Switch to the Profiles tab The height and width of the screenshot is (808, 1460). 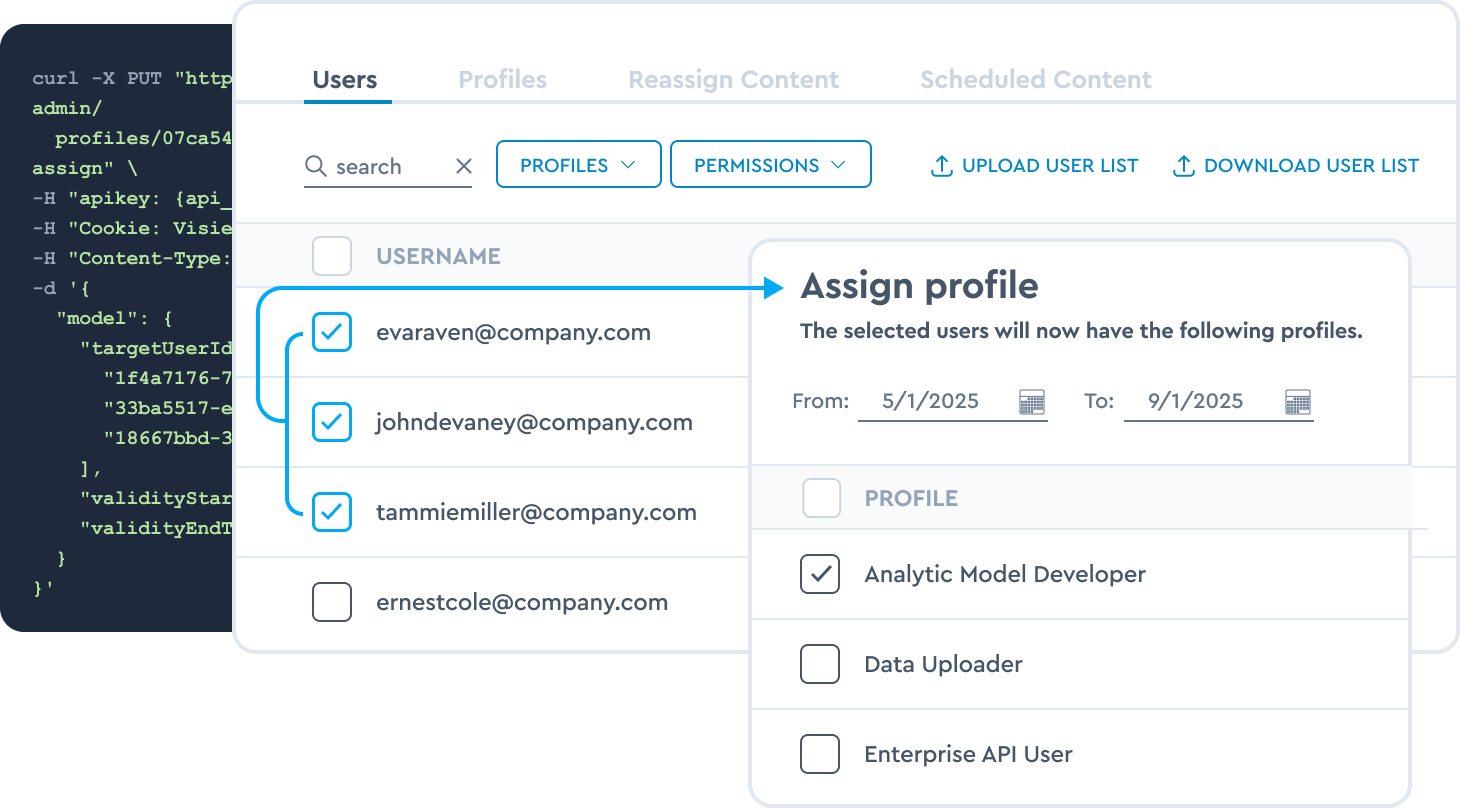tap(503, 80)
